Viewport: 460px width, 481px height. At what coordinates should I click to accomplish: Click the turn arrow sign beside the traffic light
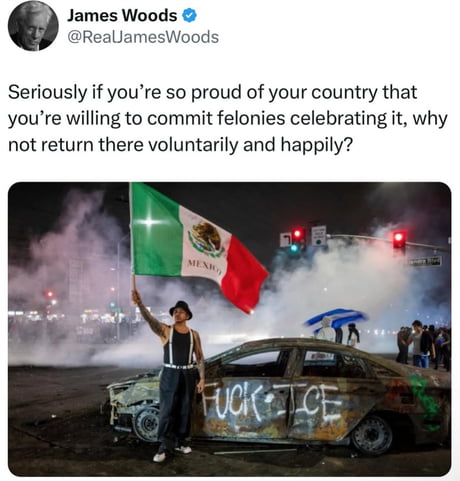point(285,240)
